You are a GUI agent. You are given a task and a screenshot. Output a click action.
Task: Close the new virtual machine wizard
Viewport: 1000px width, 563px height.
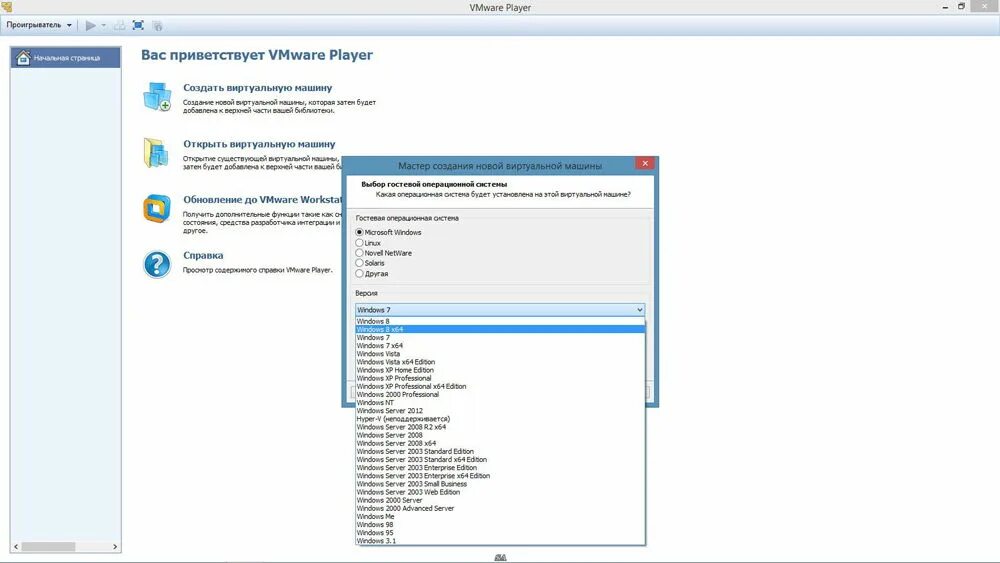[x=645, y=163]
